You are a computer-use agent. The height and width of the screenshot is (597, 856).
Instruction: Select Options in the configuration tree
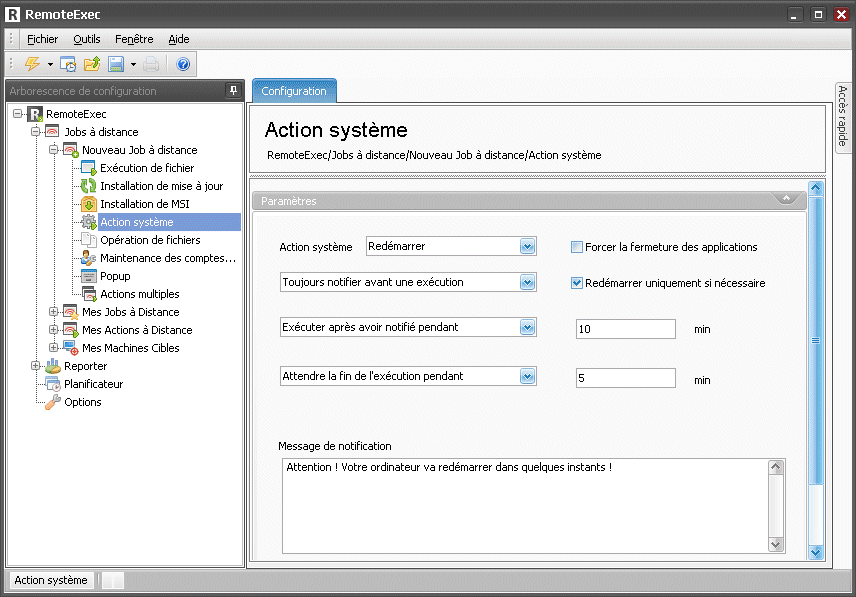pos(83,402)
